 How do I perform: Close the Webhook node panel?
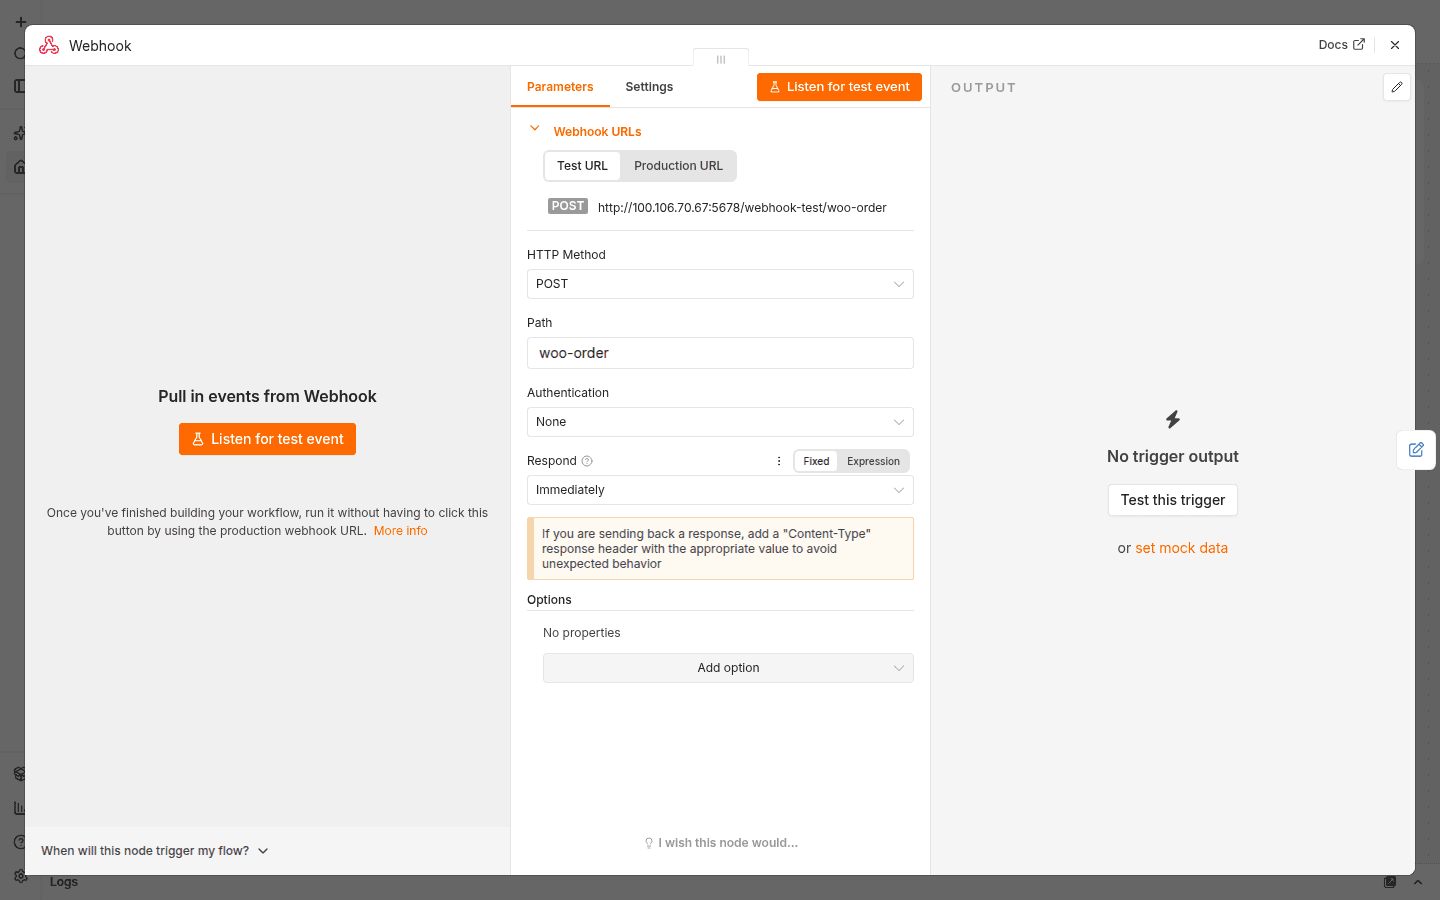click(1395, 45)
